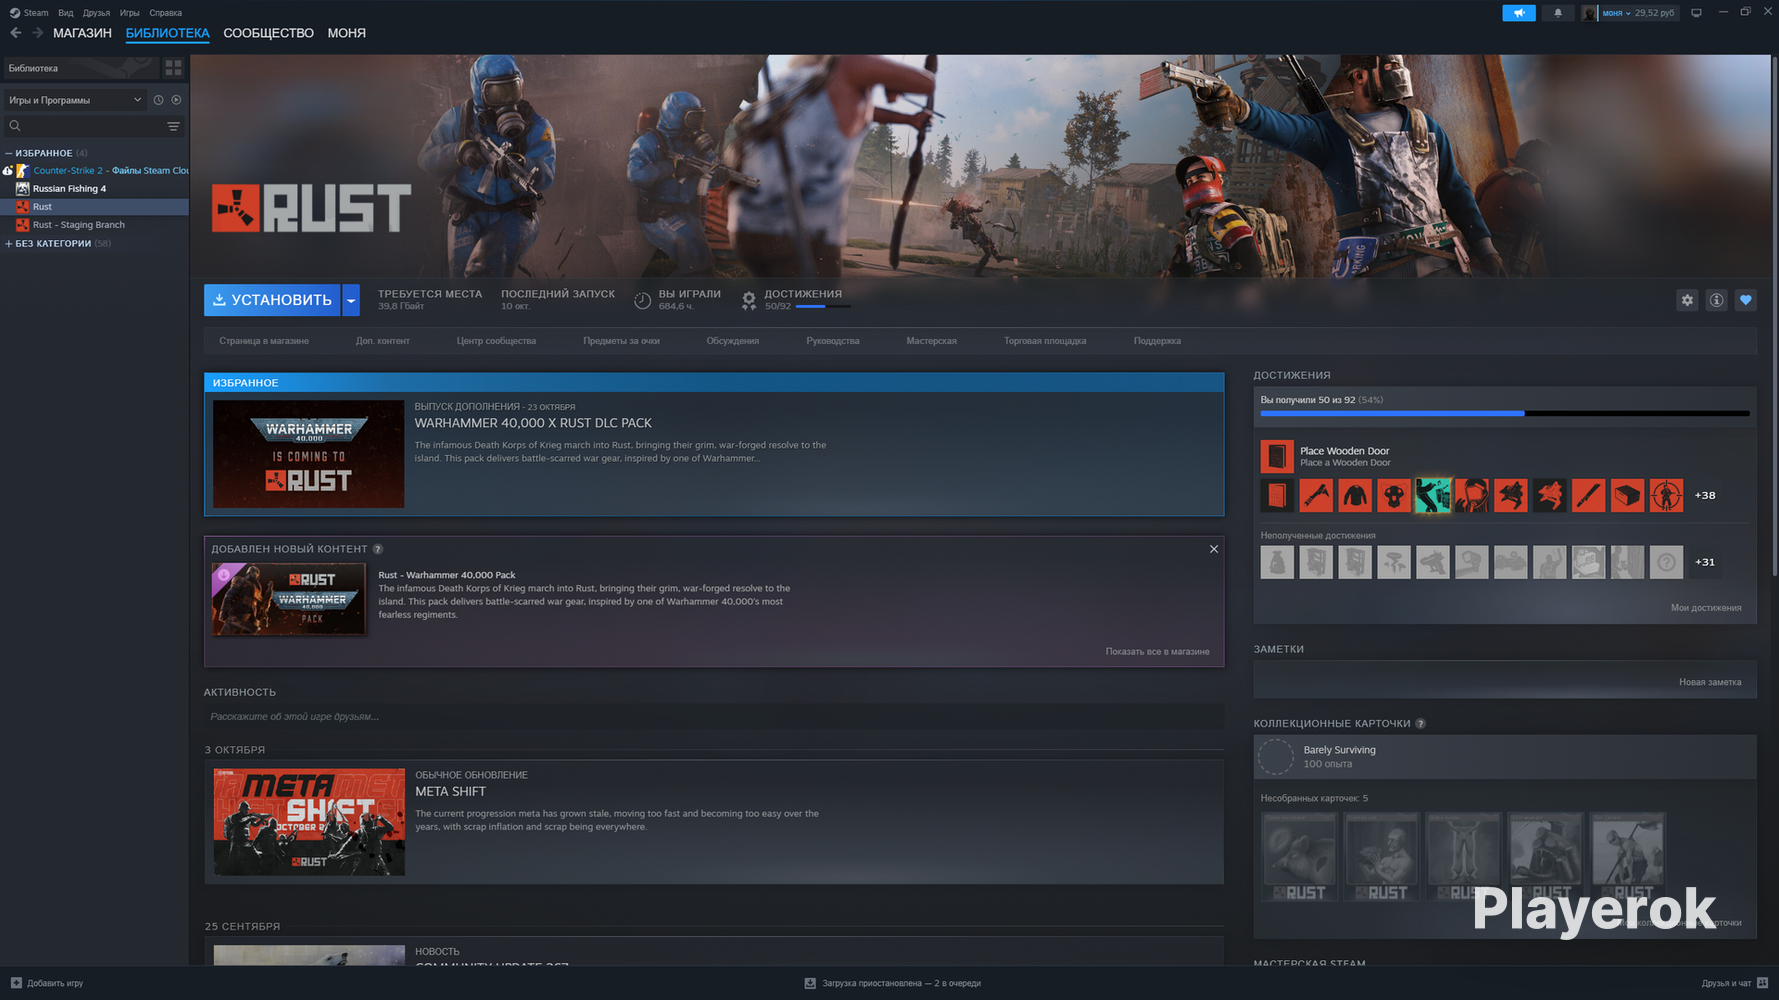Image resolution: width=1779 pixels, height=1000 pixels.
Task: Select the skull mask achievement icon
Action: 1394,495
